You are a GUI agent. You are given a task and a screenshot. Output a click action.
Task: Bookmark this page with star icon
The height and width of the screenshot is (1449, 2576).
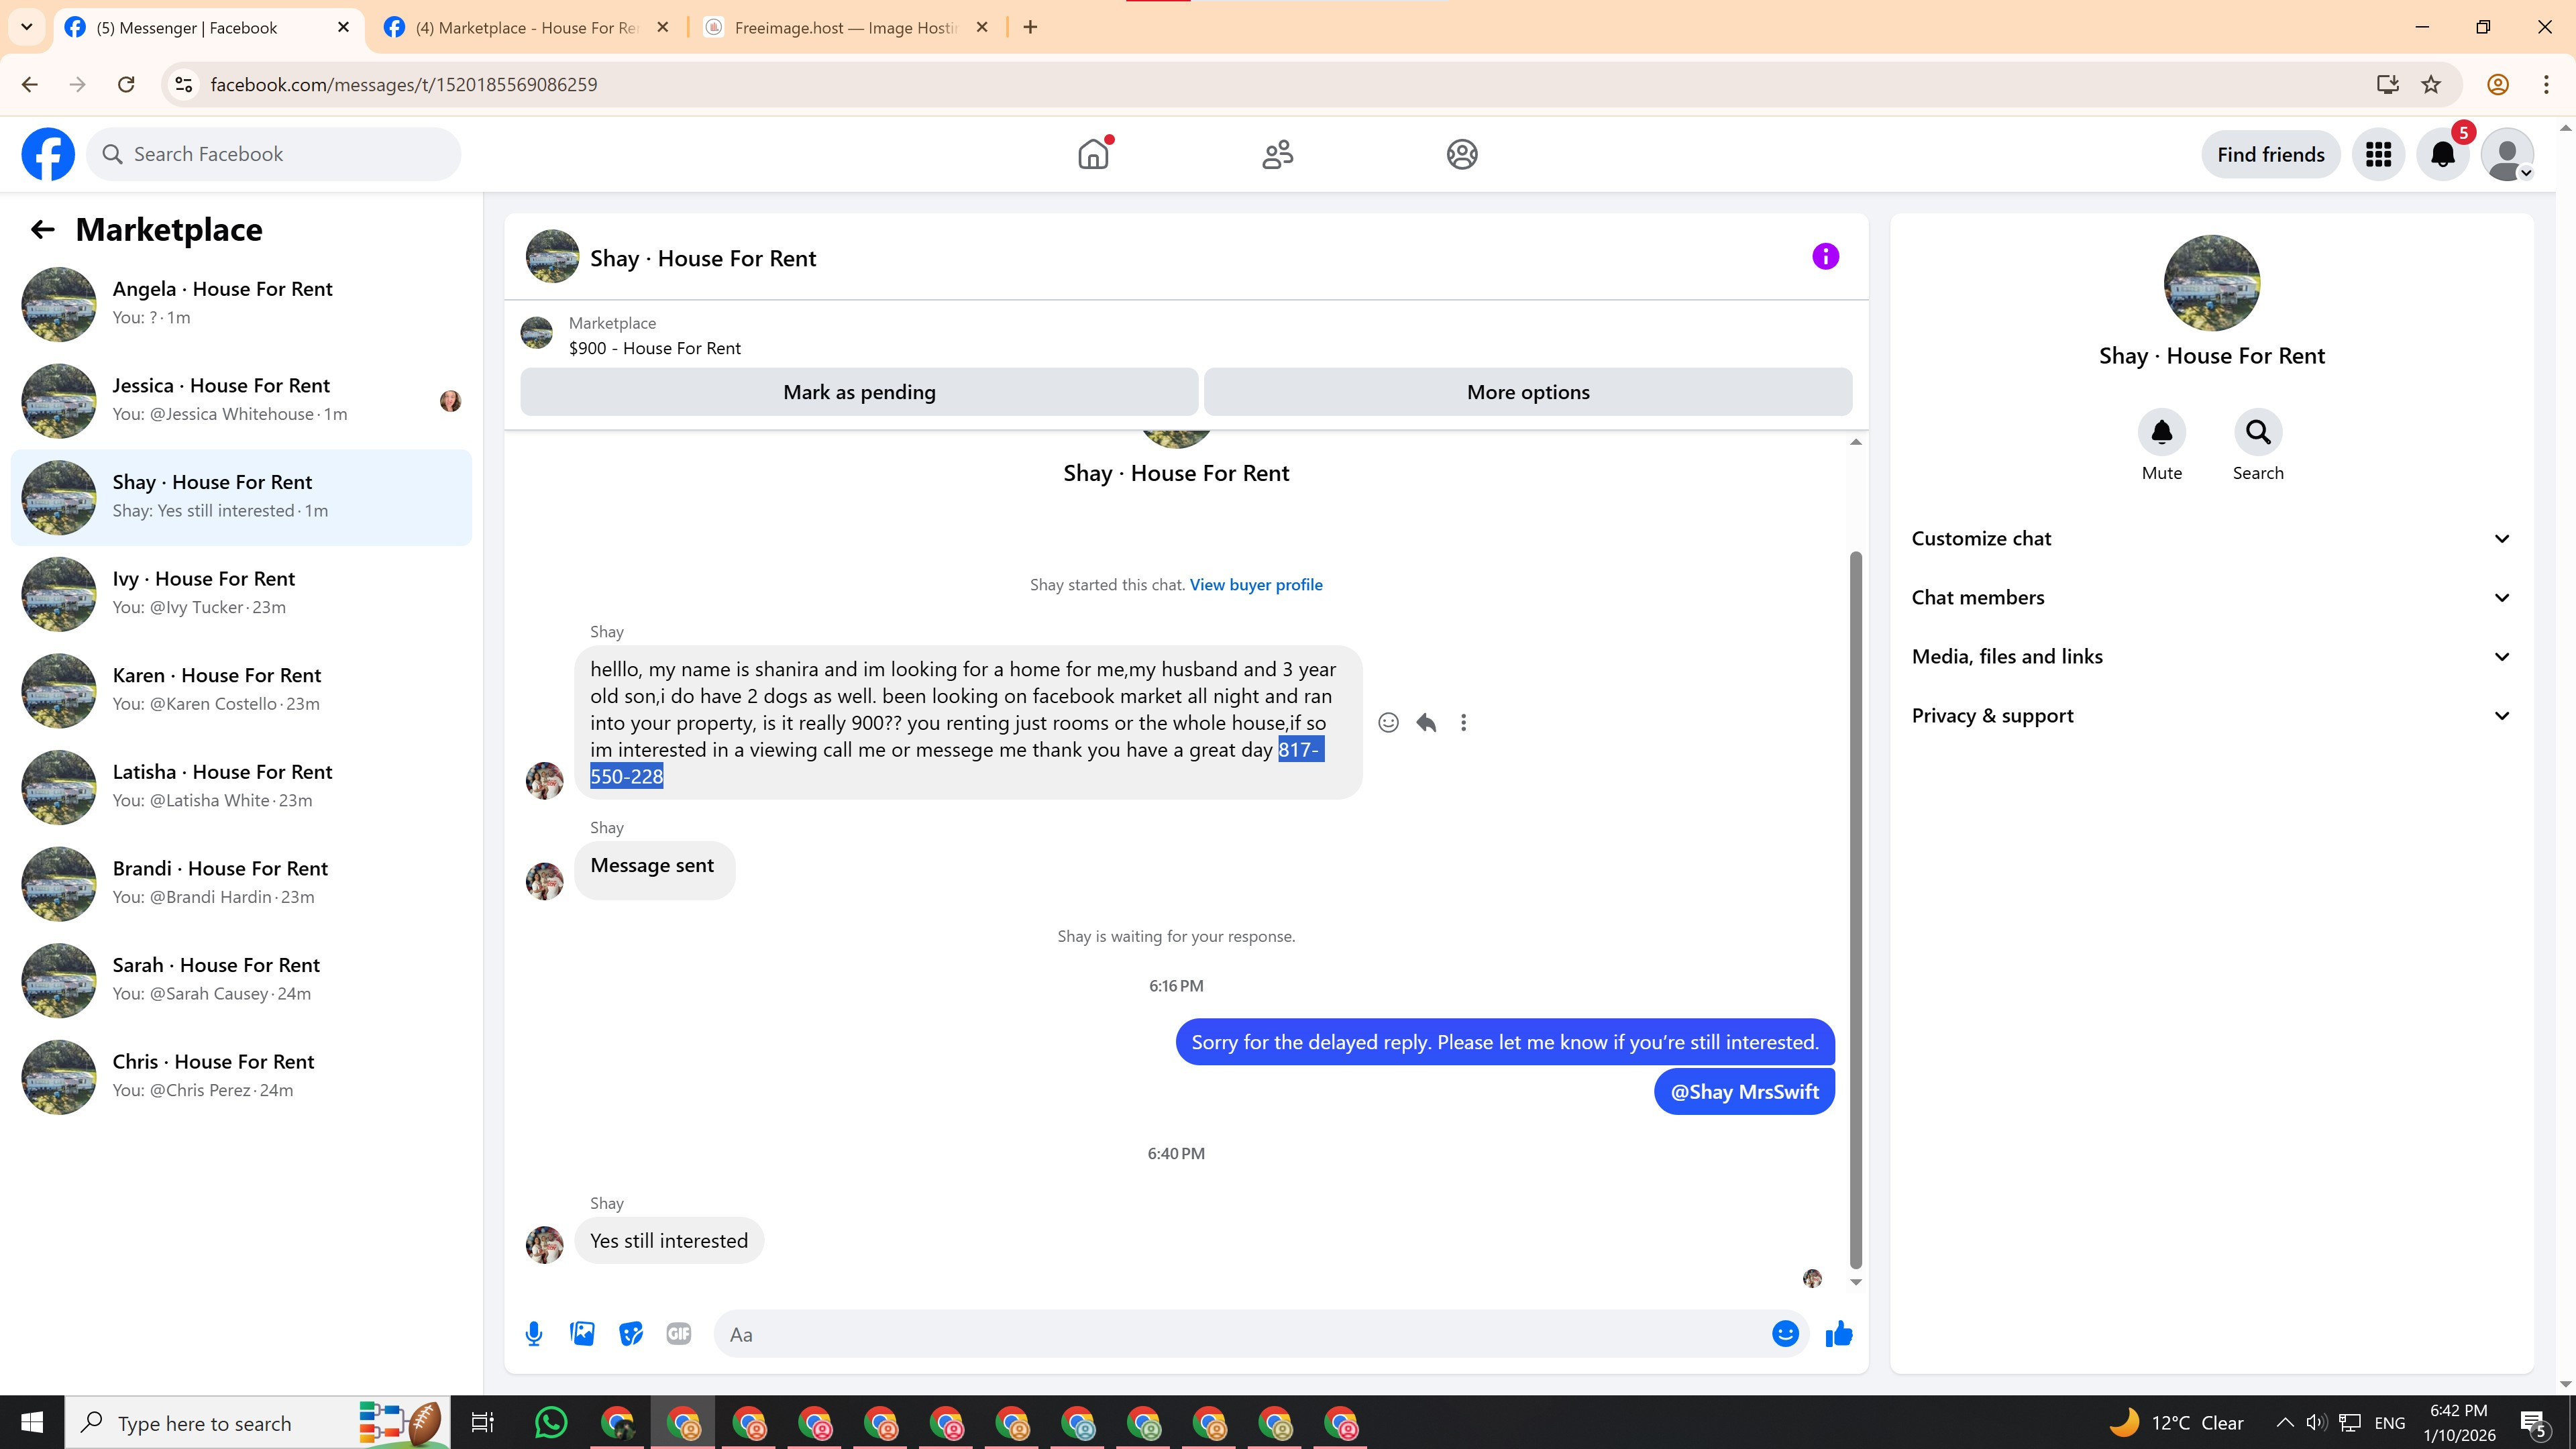(x=2431, y=85)
